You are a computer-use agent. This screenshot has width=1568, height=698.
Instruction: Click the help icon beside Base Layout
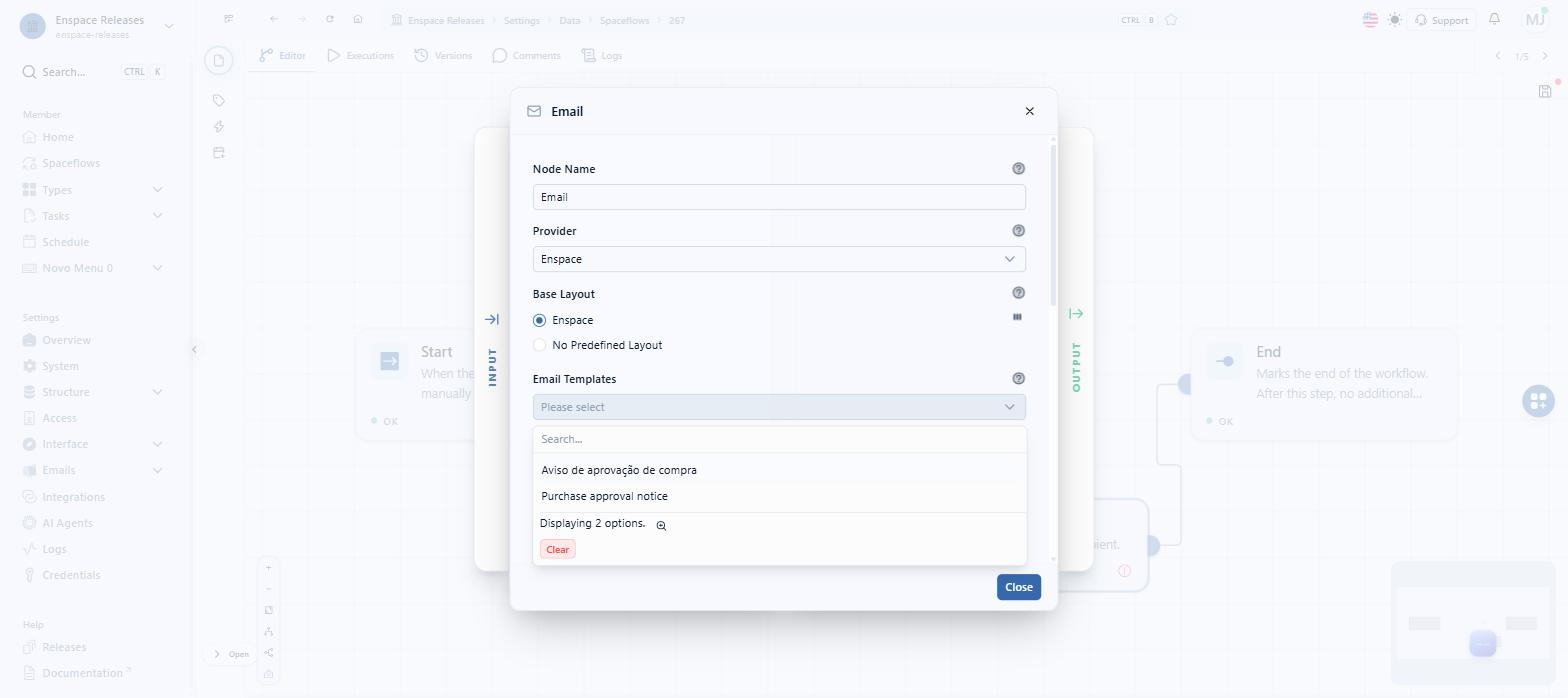[1019, 293]
